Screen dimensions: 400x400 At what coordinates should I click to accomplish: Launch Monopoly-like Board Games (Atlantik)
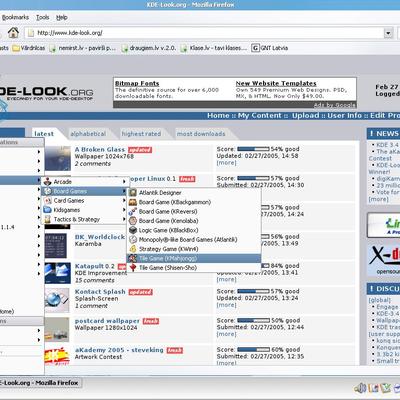point(194,239)
